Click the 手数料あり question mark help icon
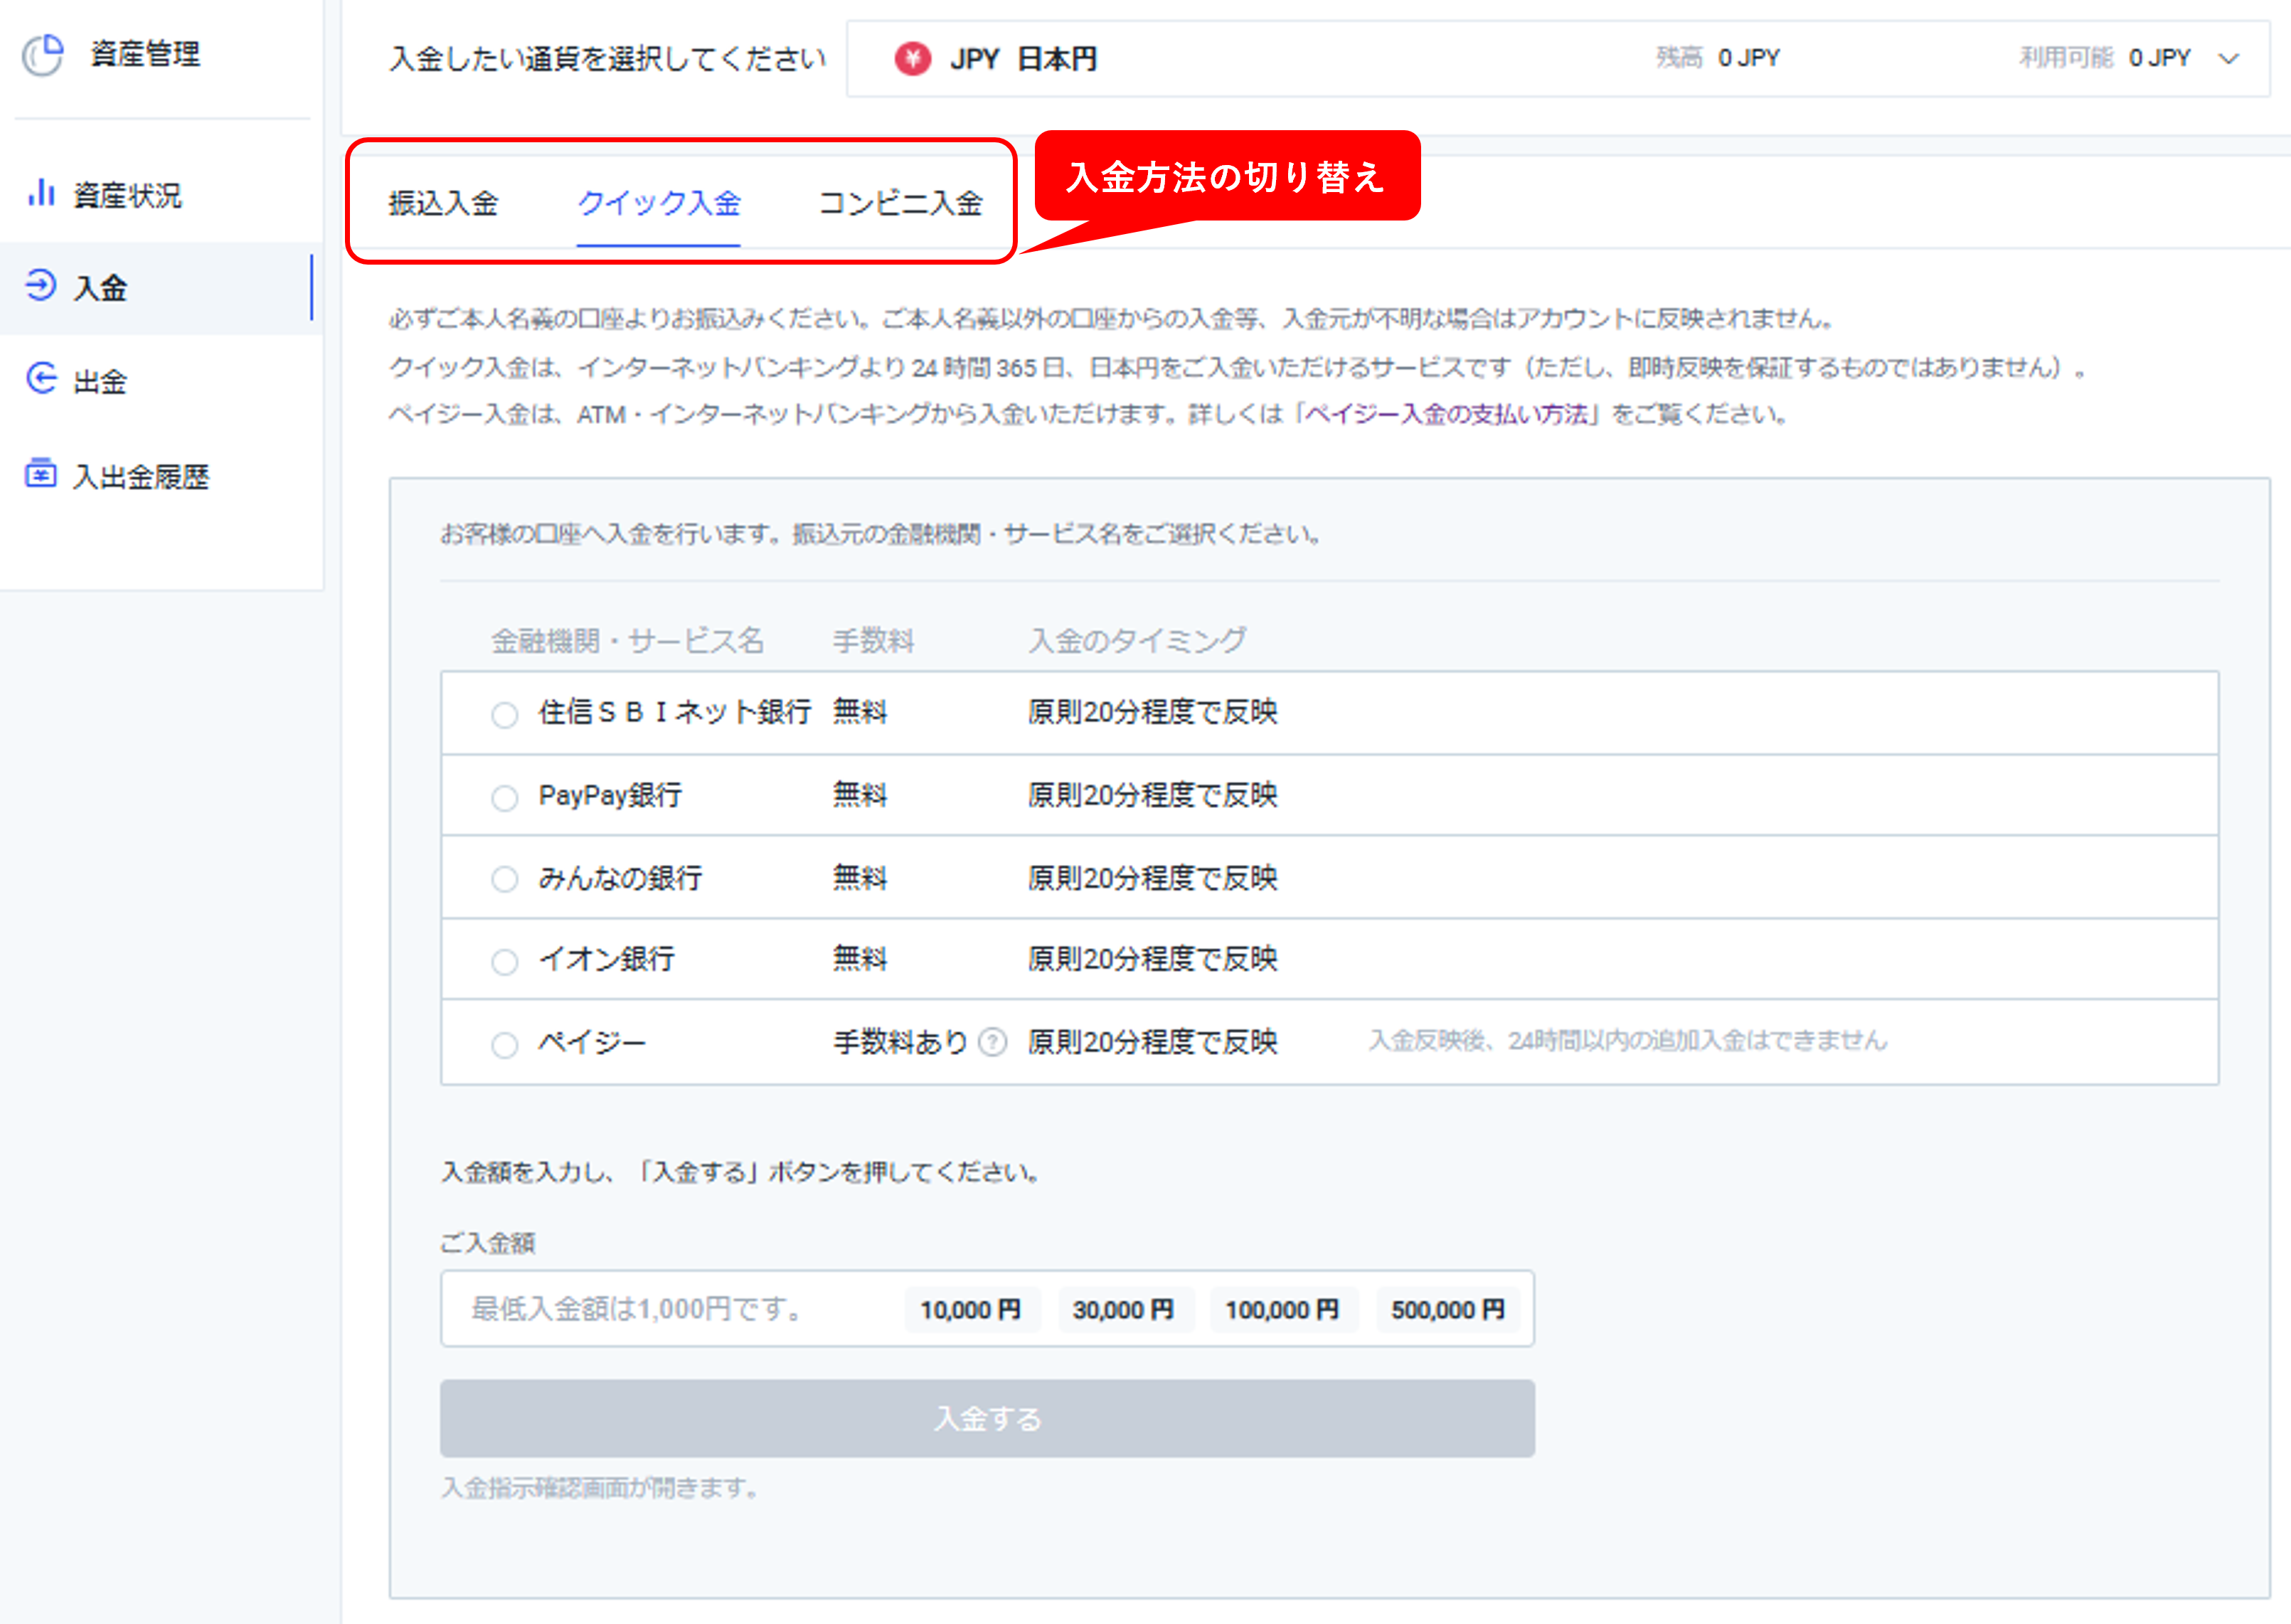Image resolution: width=2291 pixels, height=1624 pixels. click(x=992, y=1042)
